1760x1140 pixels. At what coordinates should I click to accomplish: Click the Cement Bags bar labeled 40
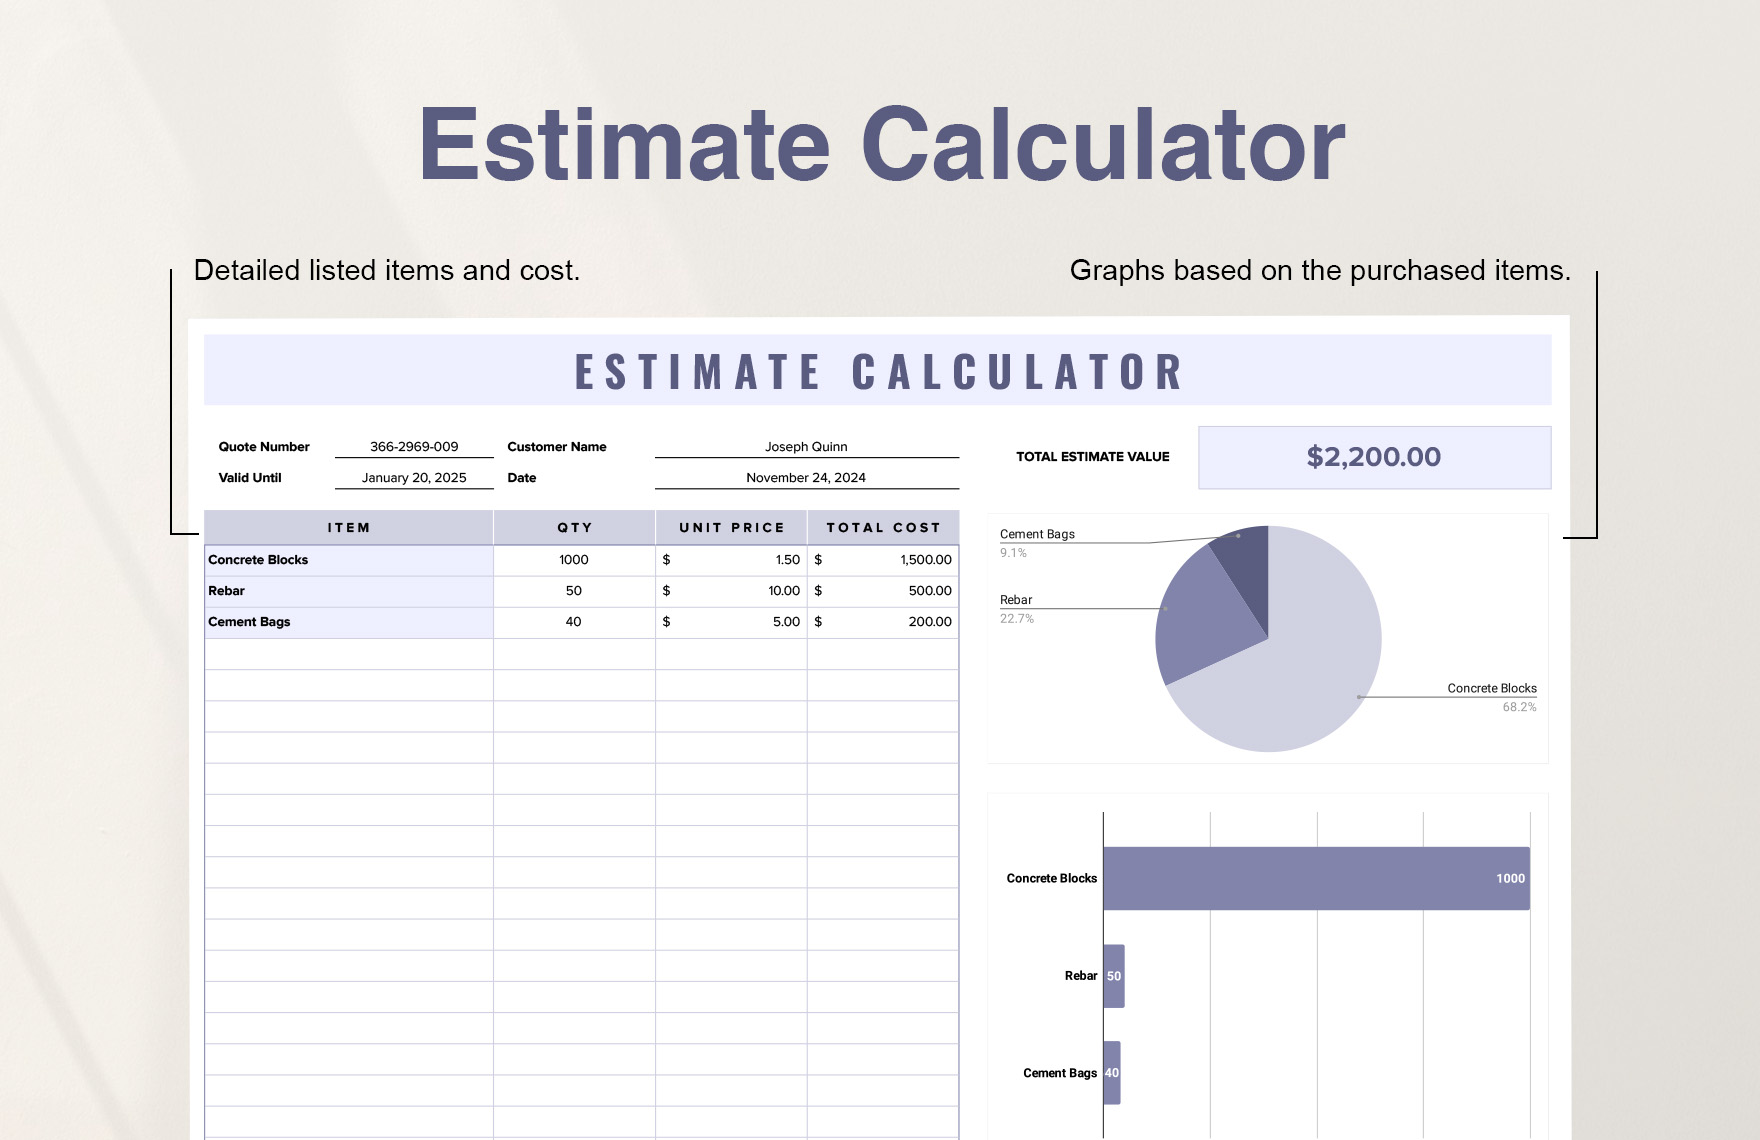point(1112,1073)
